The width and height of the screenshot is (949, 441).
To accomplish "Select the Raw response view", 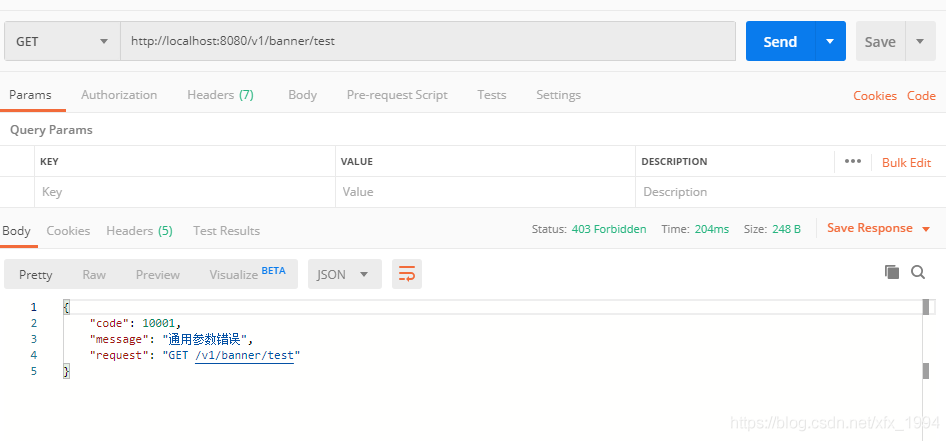I will click(x=94, y=274).
